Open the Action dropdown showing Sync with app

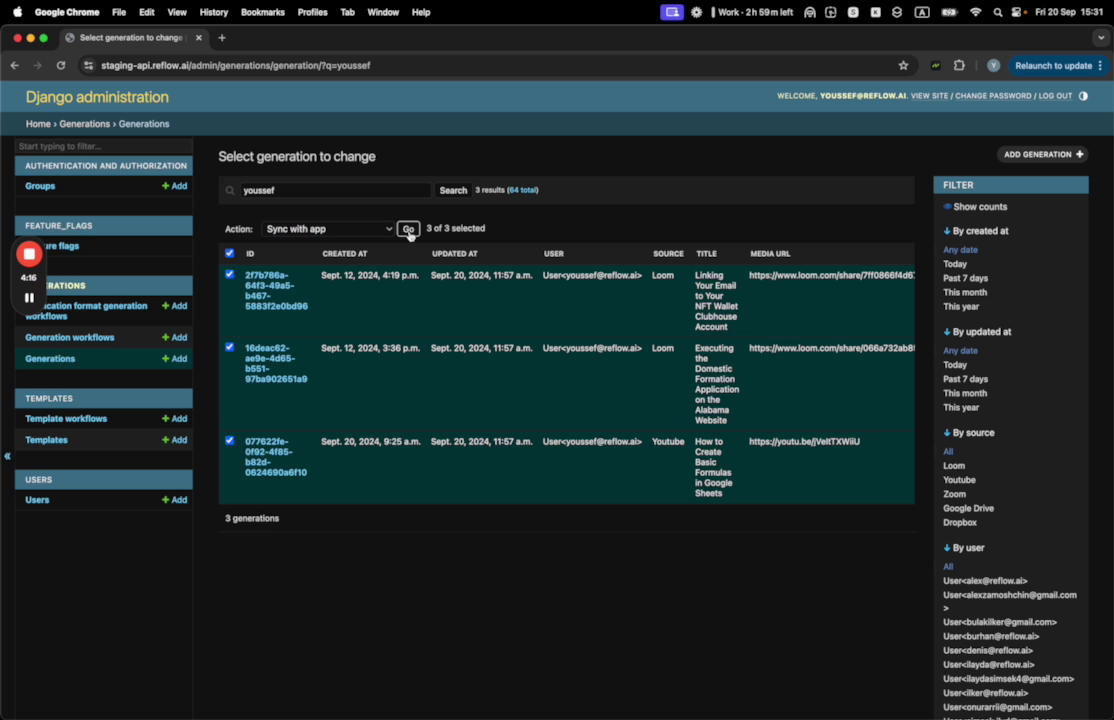[x=328, y=229]
